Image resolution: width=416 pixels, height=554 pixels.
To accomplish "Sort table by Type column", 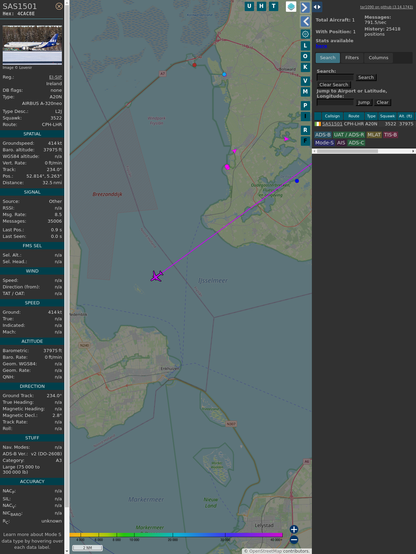I will pyautogui.click(x=371, y=116).
